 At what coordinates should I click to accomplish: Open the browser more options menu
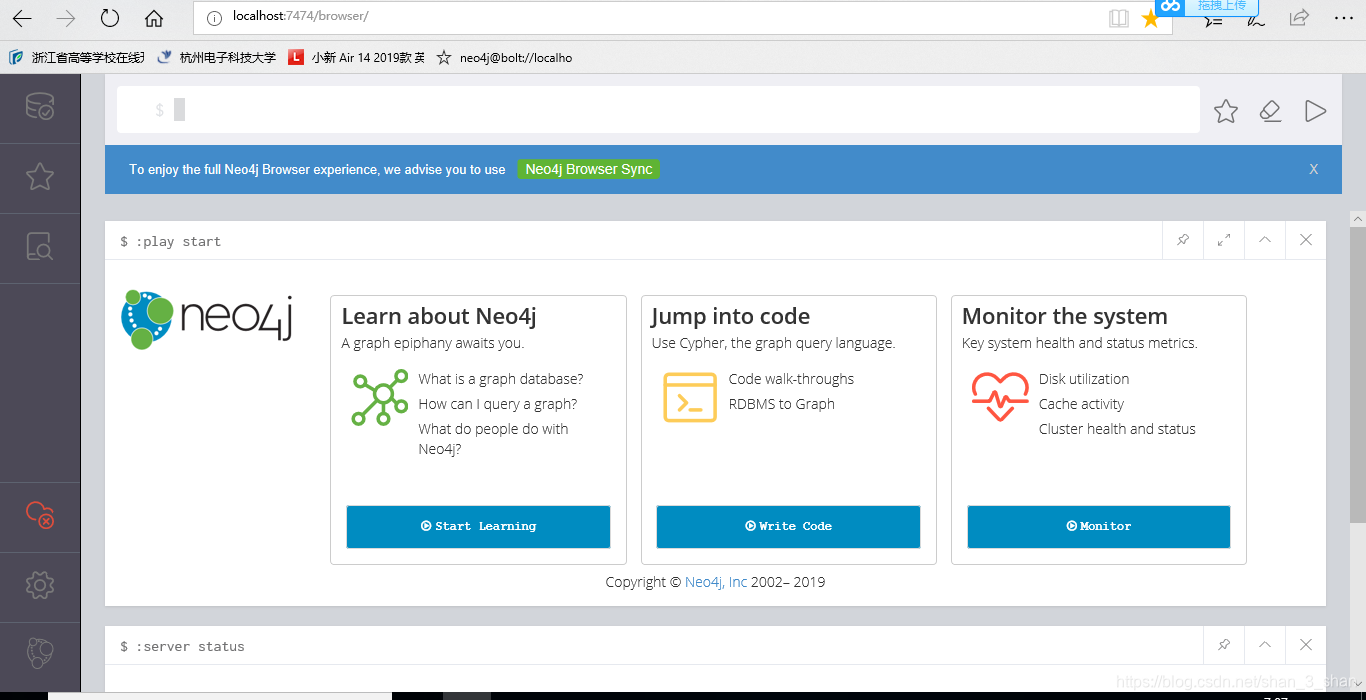(x=1344, y=18)
